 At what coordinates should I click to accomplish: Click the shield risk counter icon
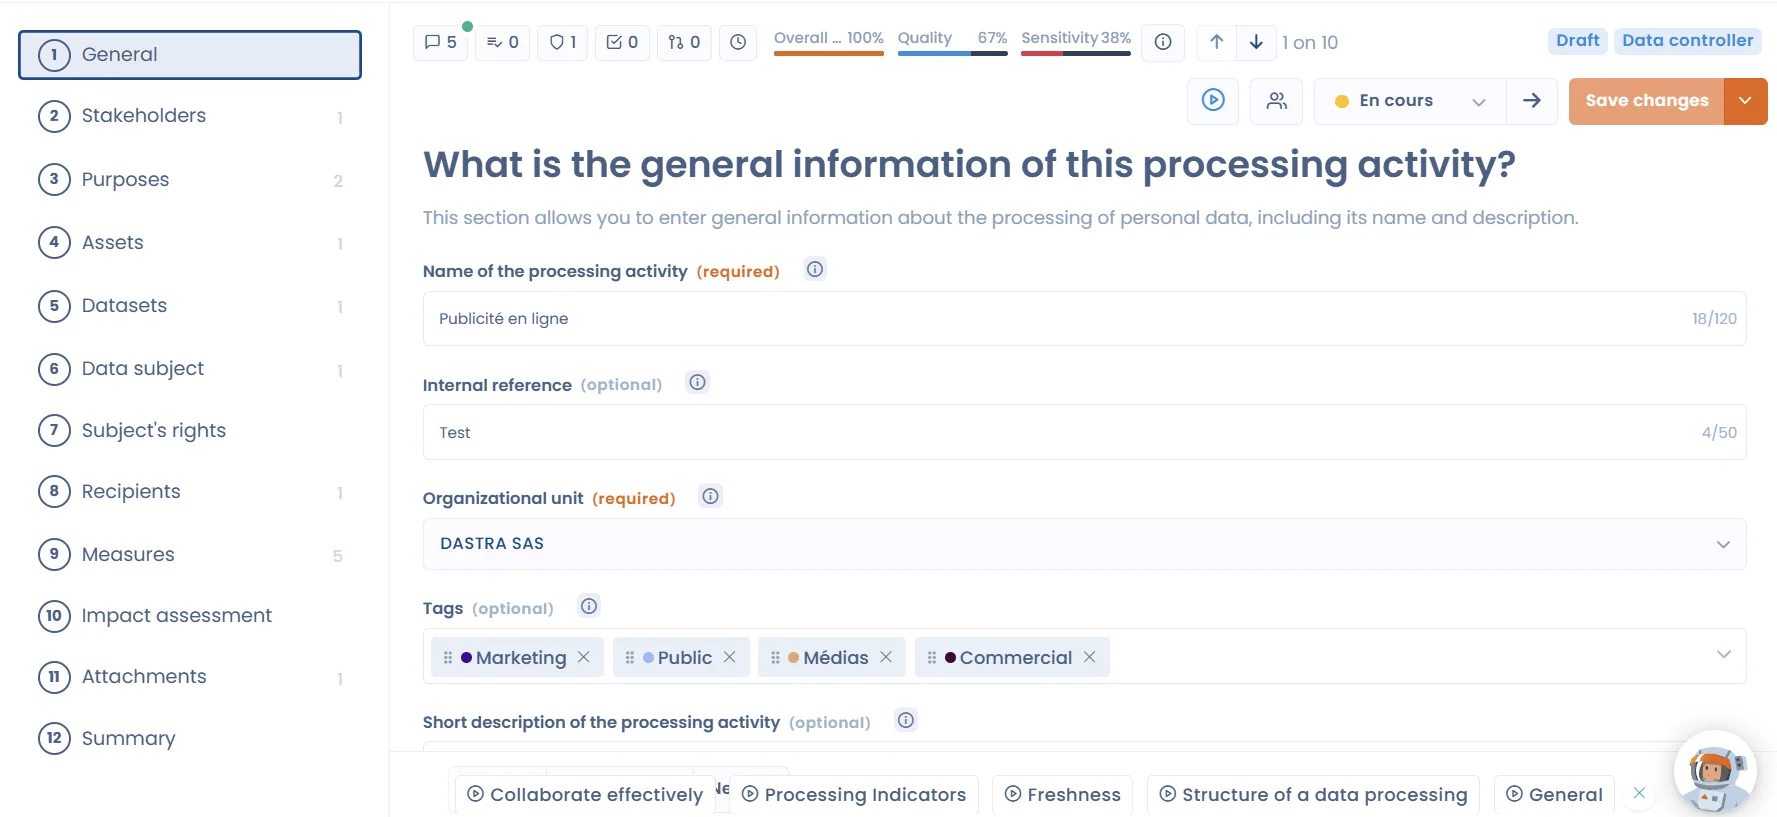click(563, 42)
